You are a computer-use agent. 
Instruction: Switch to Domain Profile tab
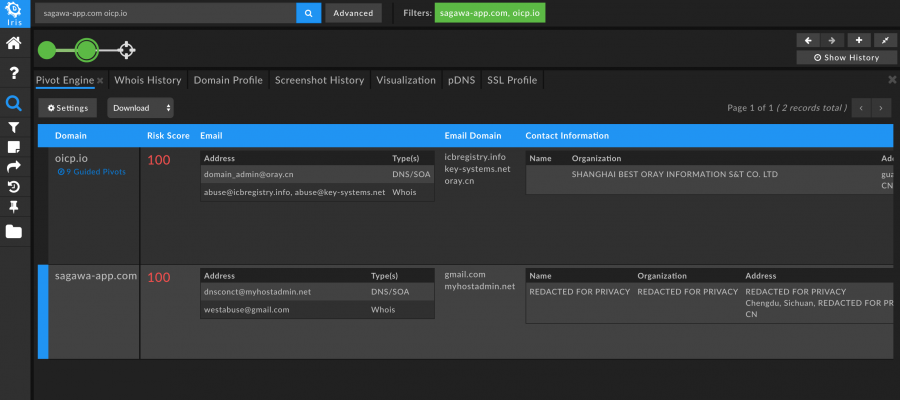click(228, 80)
